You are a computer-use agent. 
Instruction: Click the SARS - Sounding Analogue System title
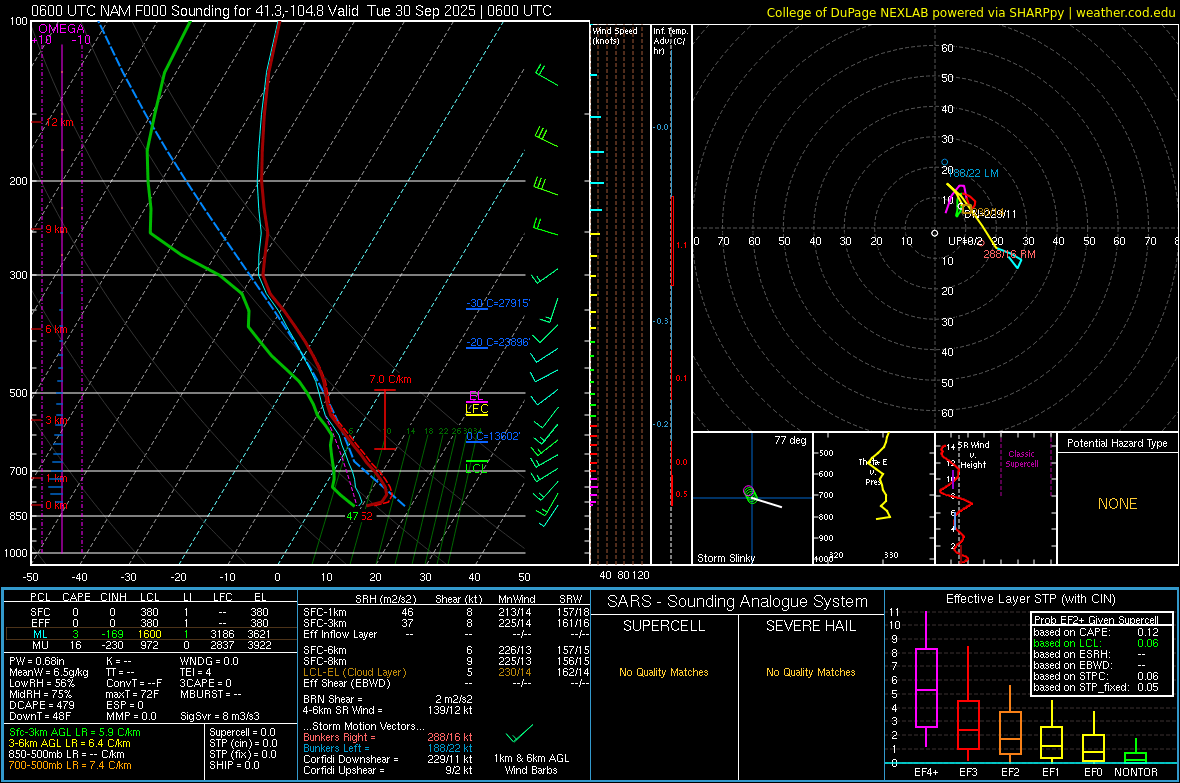click(x=738, y=602)
